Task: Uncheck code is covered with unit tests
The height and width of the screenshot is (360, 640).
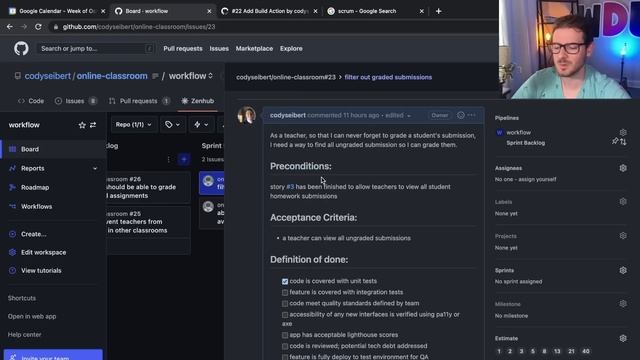Action: coord(285,281)
